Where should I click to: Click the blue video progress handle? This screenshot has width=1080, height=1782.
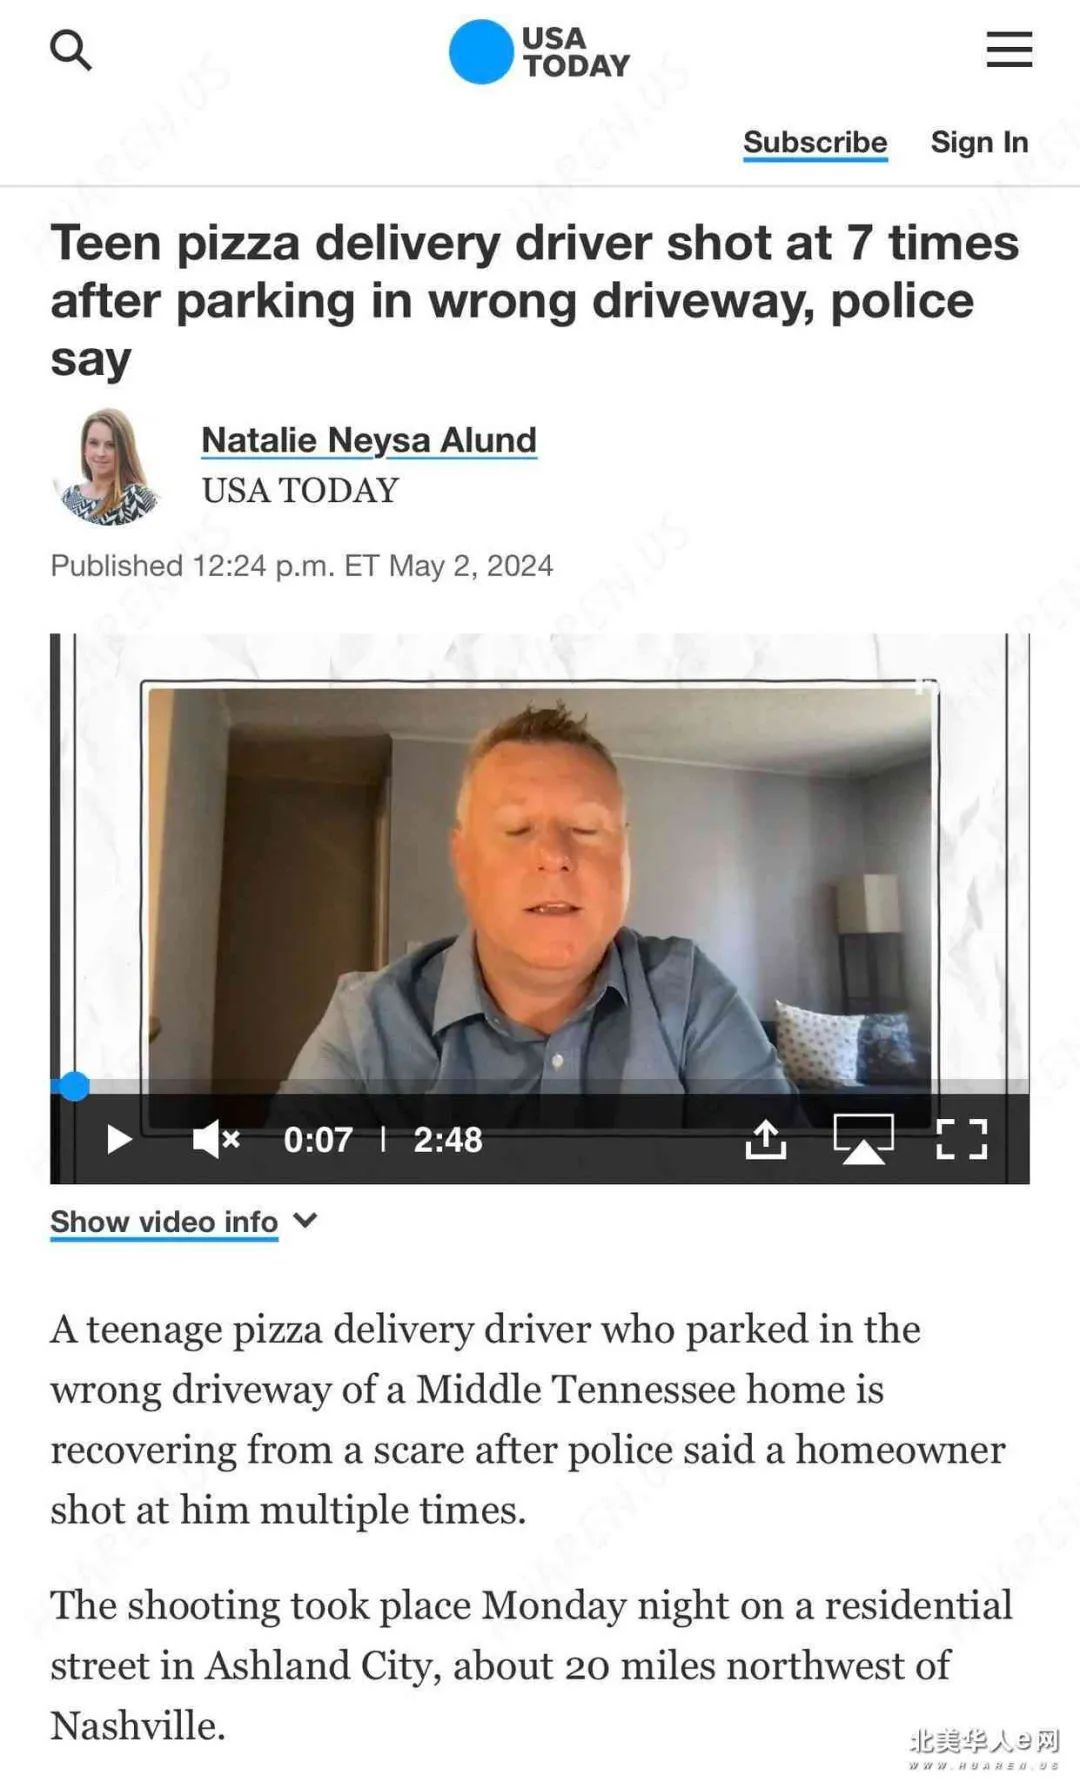click(x=73, y=1086)
